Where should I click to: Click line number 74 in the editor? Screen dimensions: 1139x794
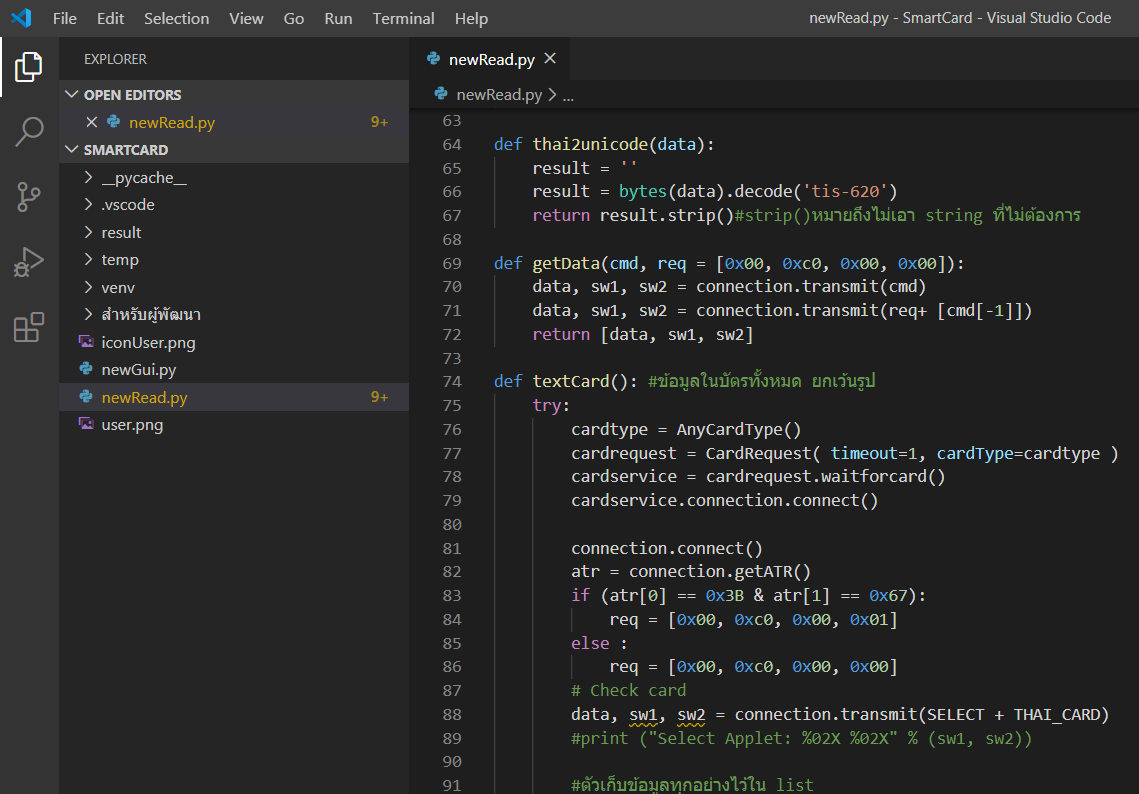point(452,381)
